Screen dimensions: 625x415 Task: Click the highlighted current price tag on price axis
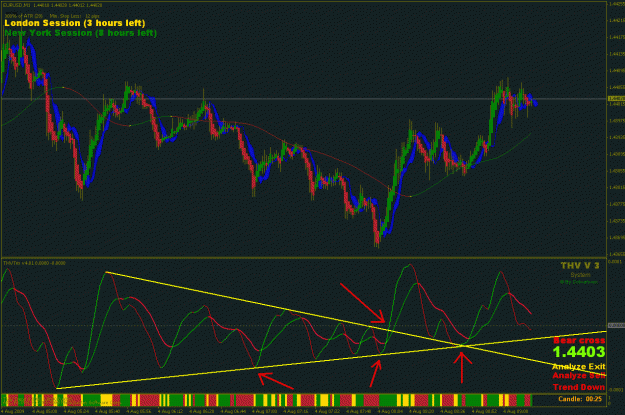(616, 98)
